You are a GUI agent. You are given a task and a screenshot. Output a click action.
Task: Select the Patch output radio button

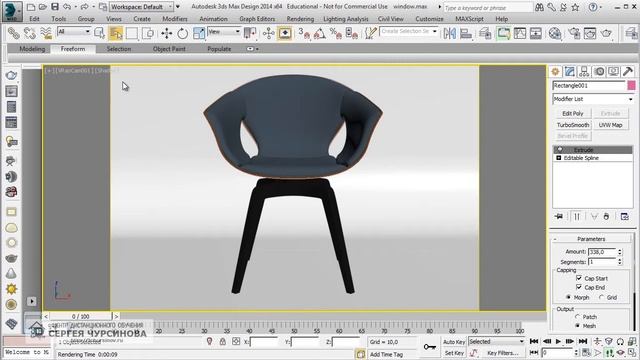click(578, 316)
